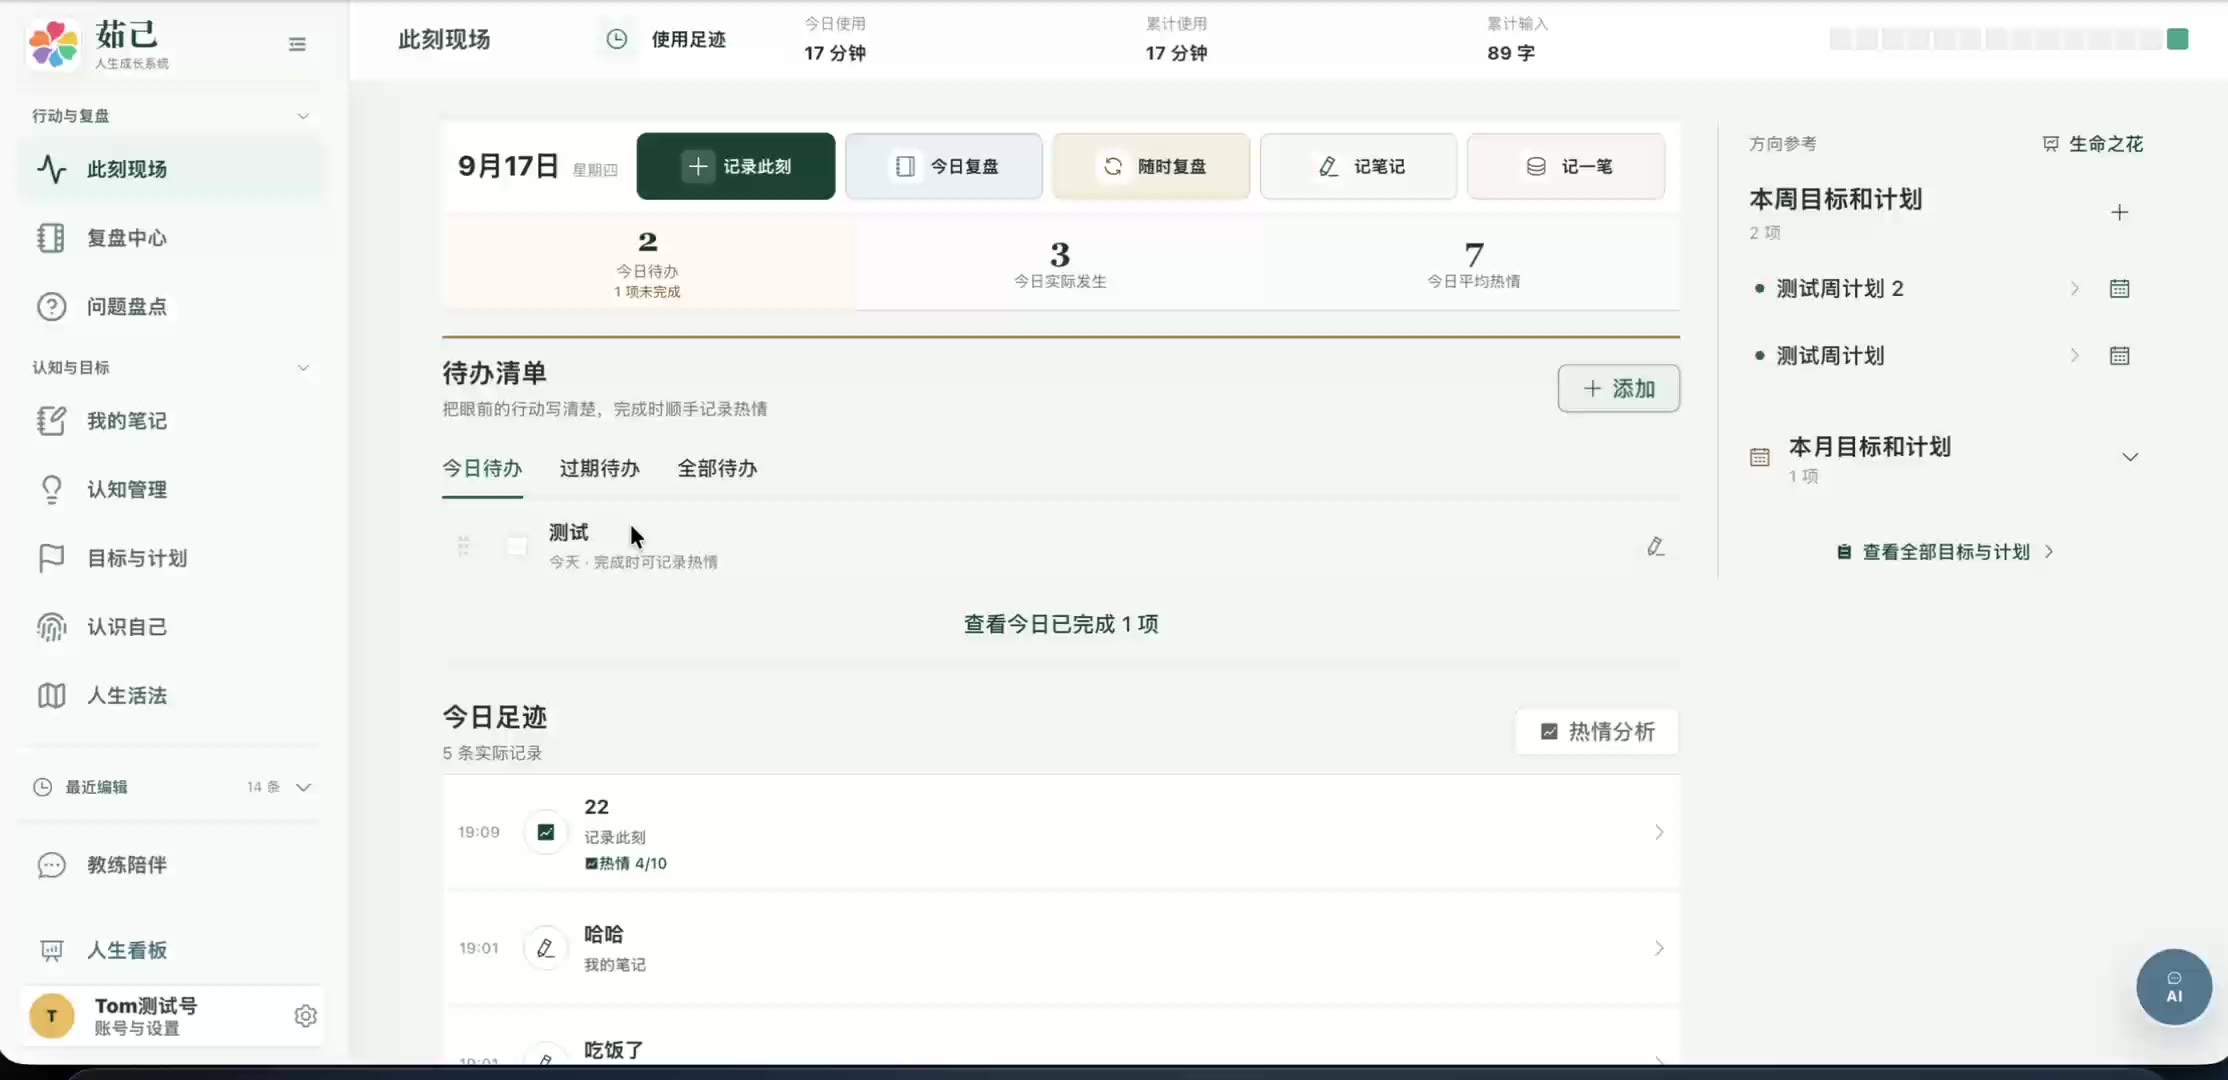
Task: Open account settings gear icon
Action: tap(306, 1016)
